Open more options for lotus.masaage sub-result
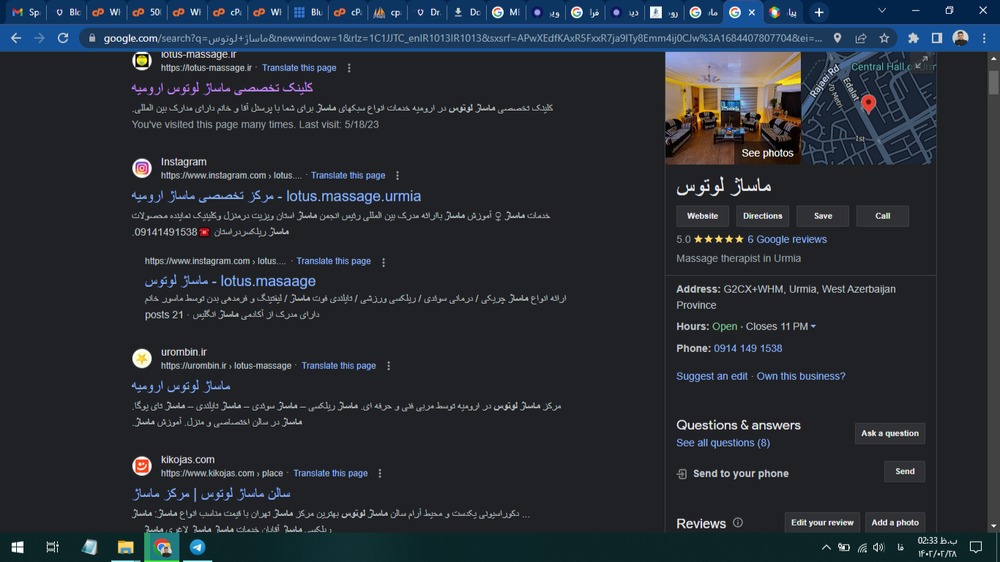The image size is (1000, 562). point(383,262)
